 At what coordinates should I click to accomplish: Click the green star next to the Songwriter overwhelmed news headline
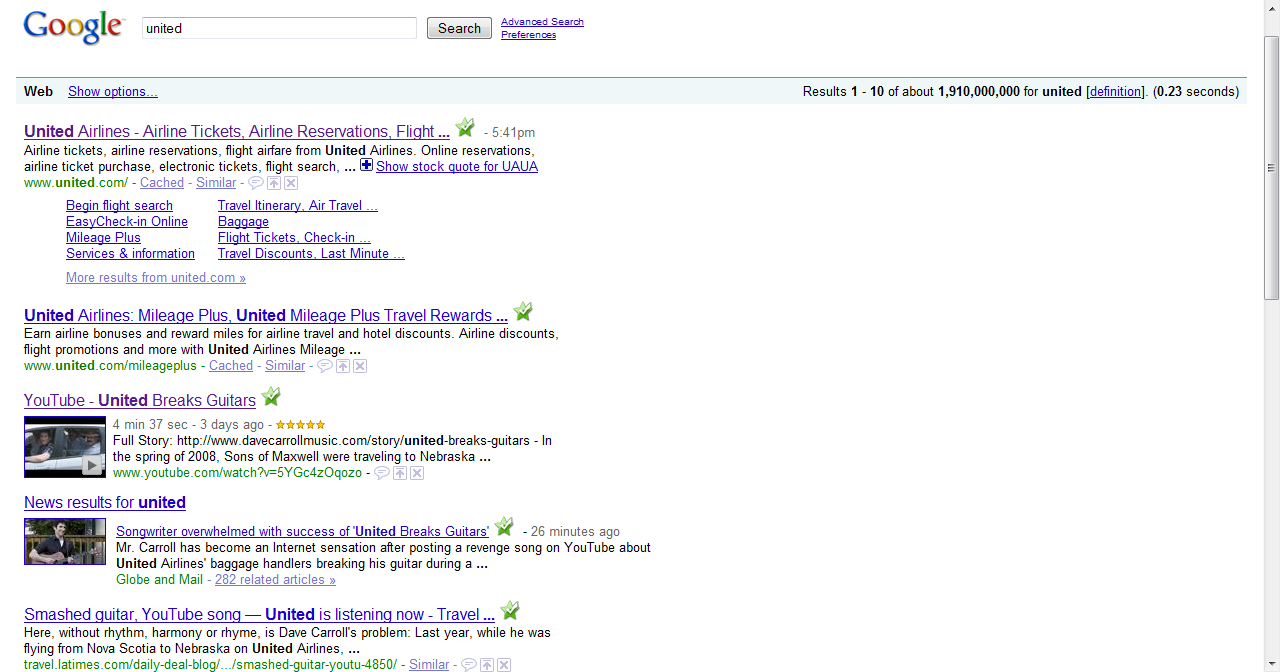[504, 527]
